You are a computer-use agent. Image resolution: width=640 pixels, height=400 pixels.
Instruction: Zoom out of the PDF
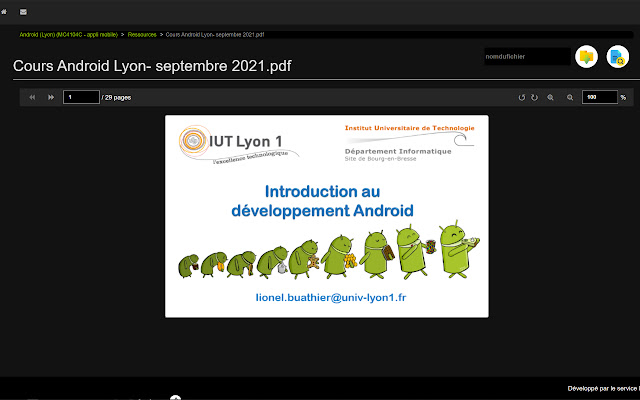[570, 98]
